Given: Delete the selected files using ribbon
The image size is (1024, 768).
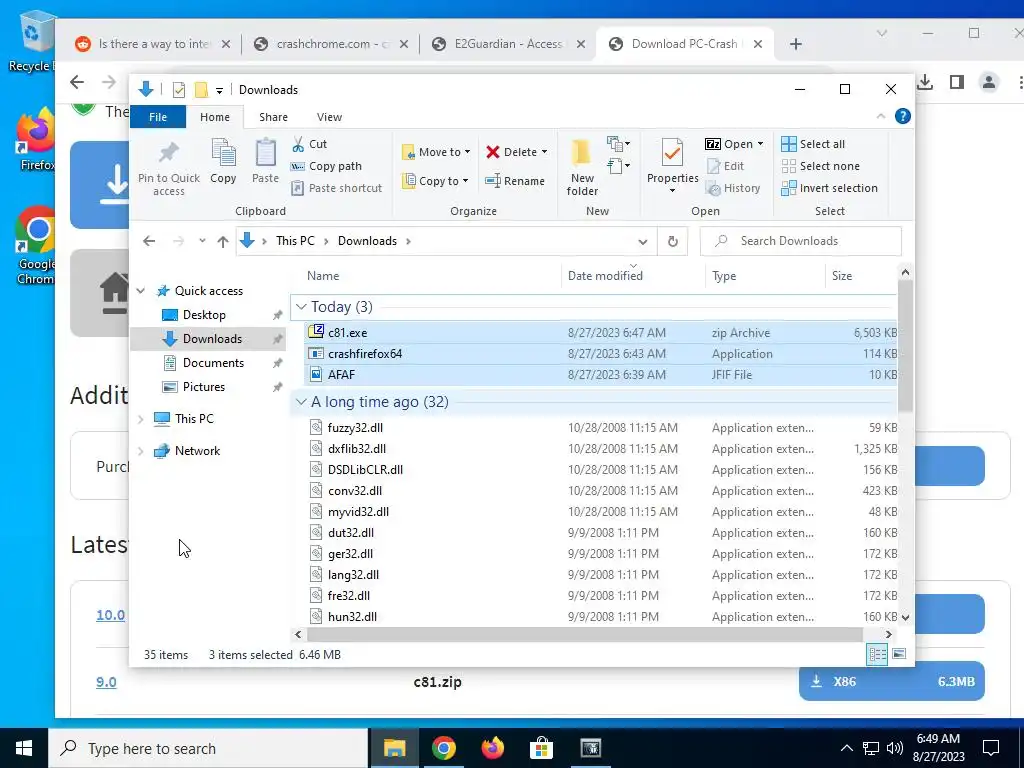Looking at the screenshot, I should tap(517, 152).
